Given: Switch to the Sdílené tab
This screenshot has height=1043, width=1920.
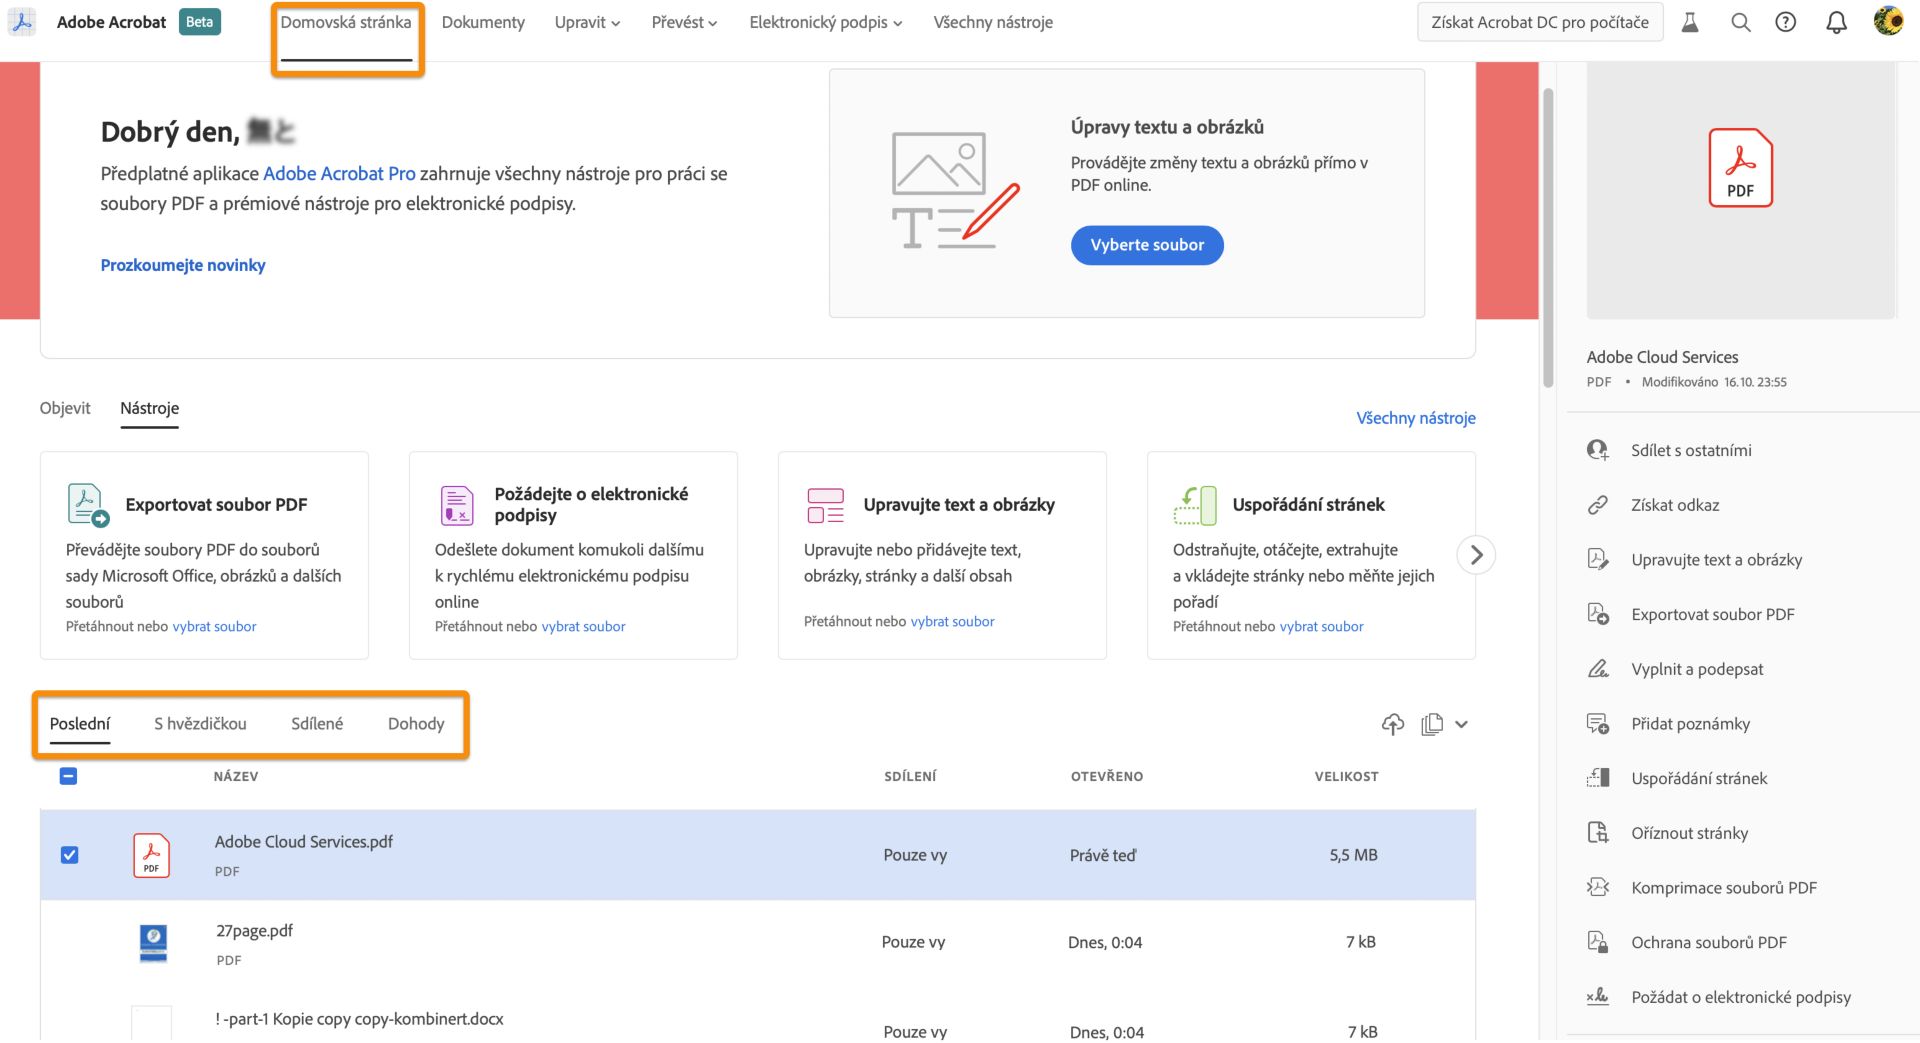Looking at the screenshot, I should (x=317, y=724).
